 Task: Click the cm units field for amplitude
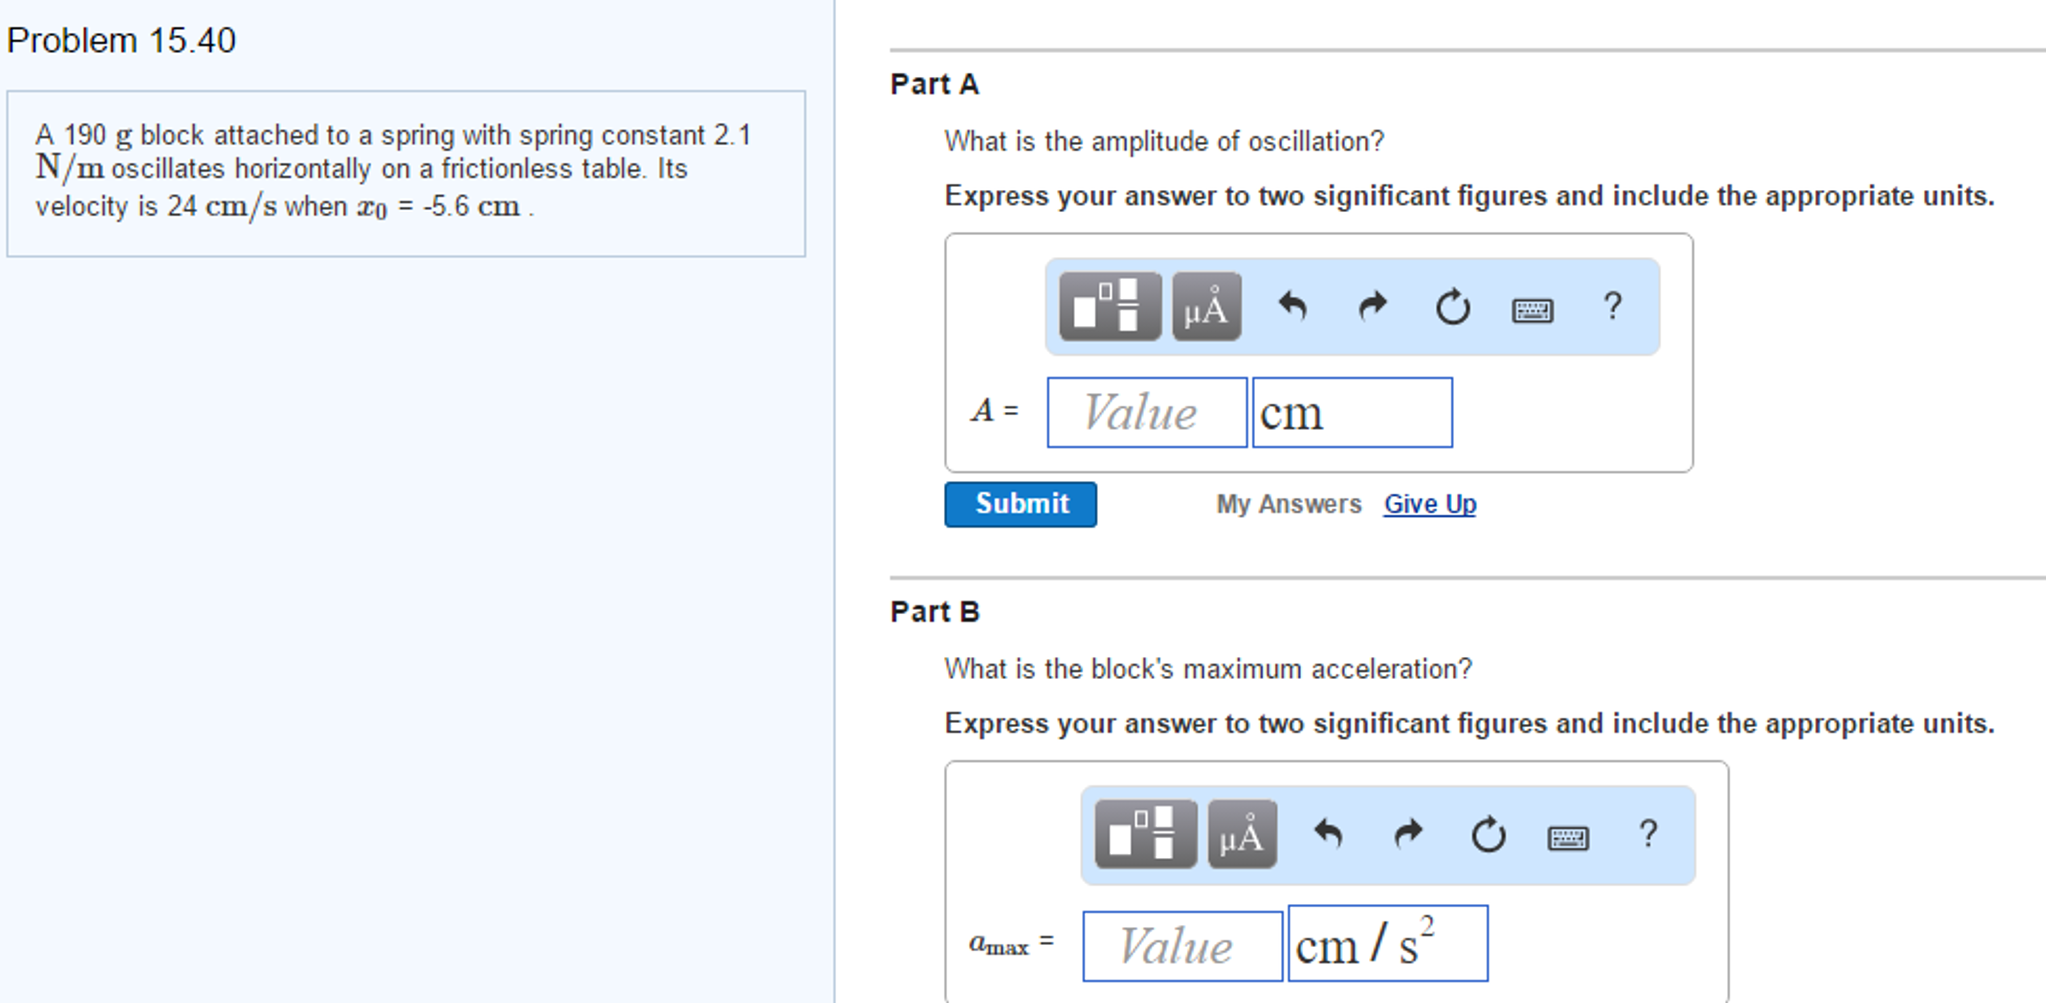(x=1352, y=412)
